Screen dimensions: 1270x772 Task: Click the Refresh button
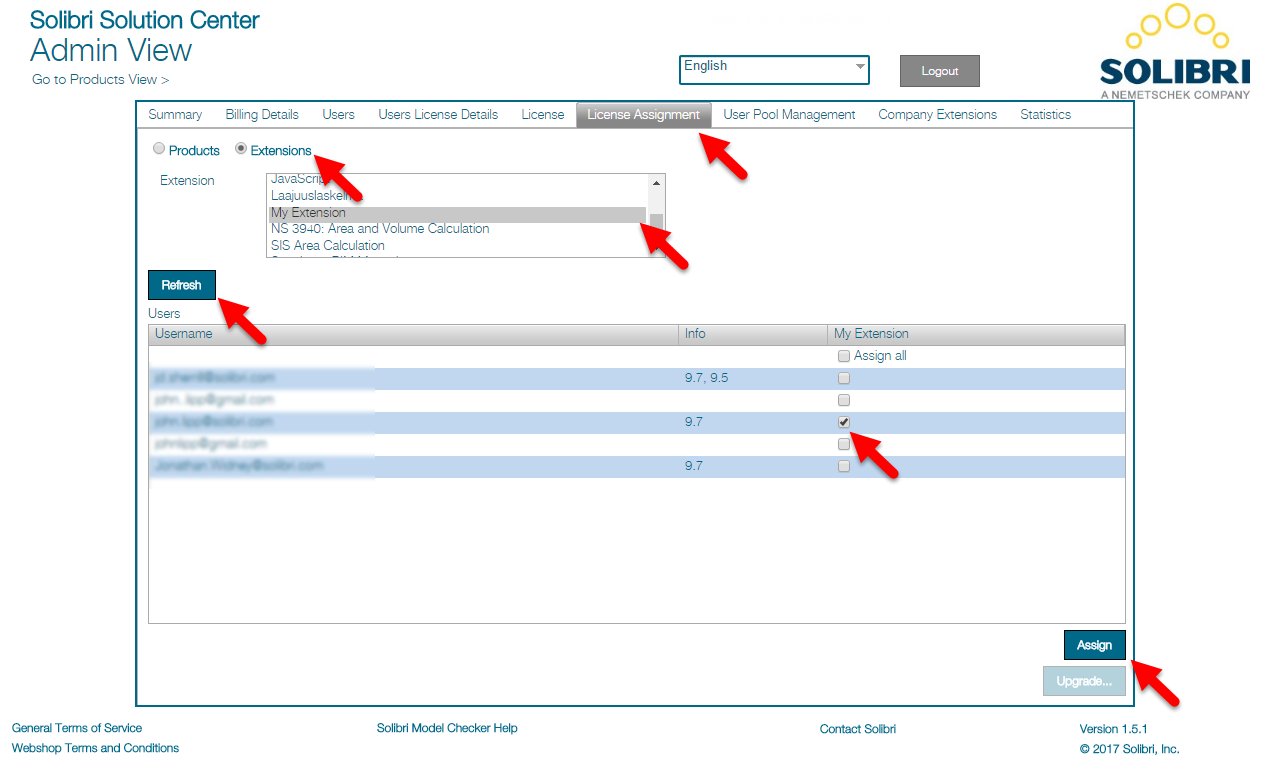(182, 284)
